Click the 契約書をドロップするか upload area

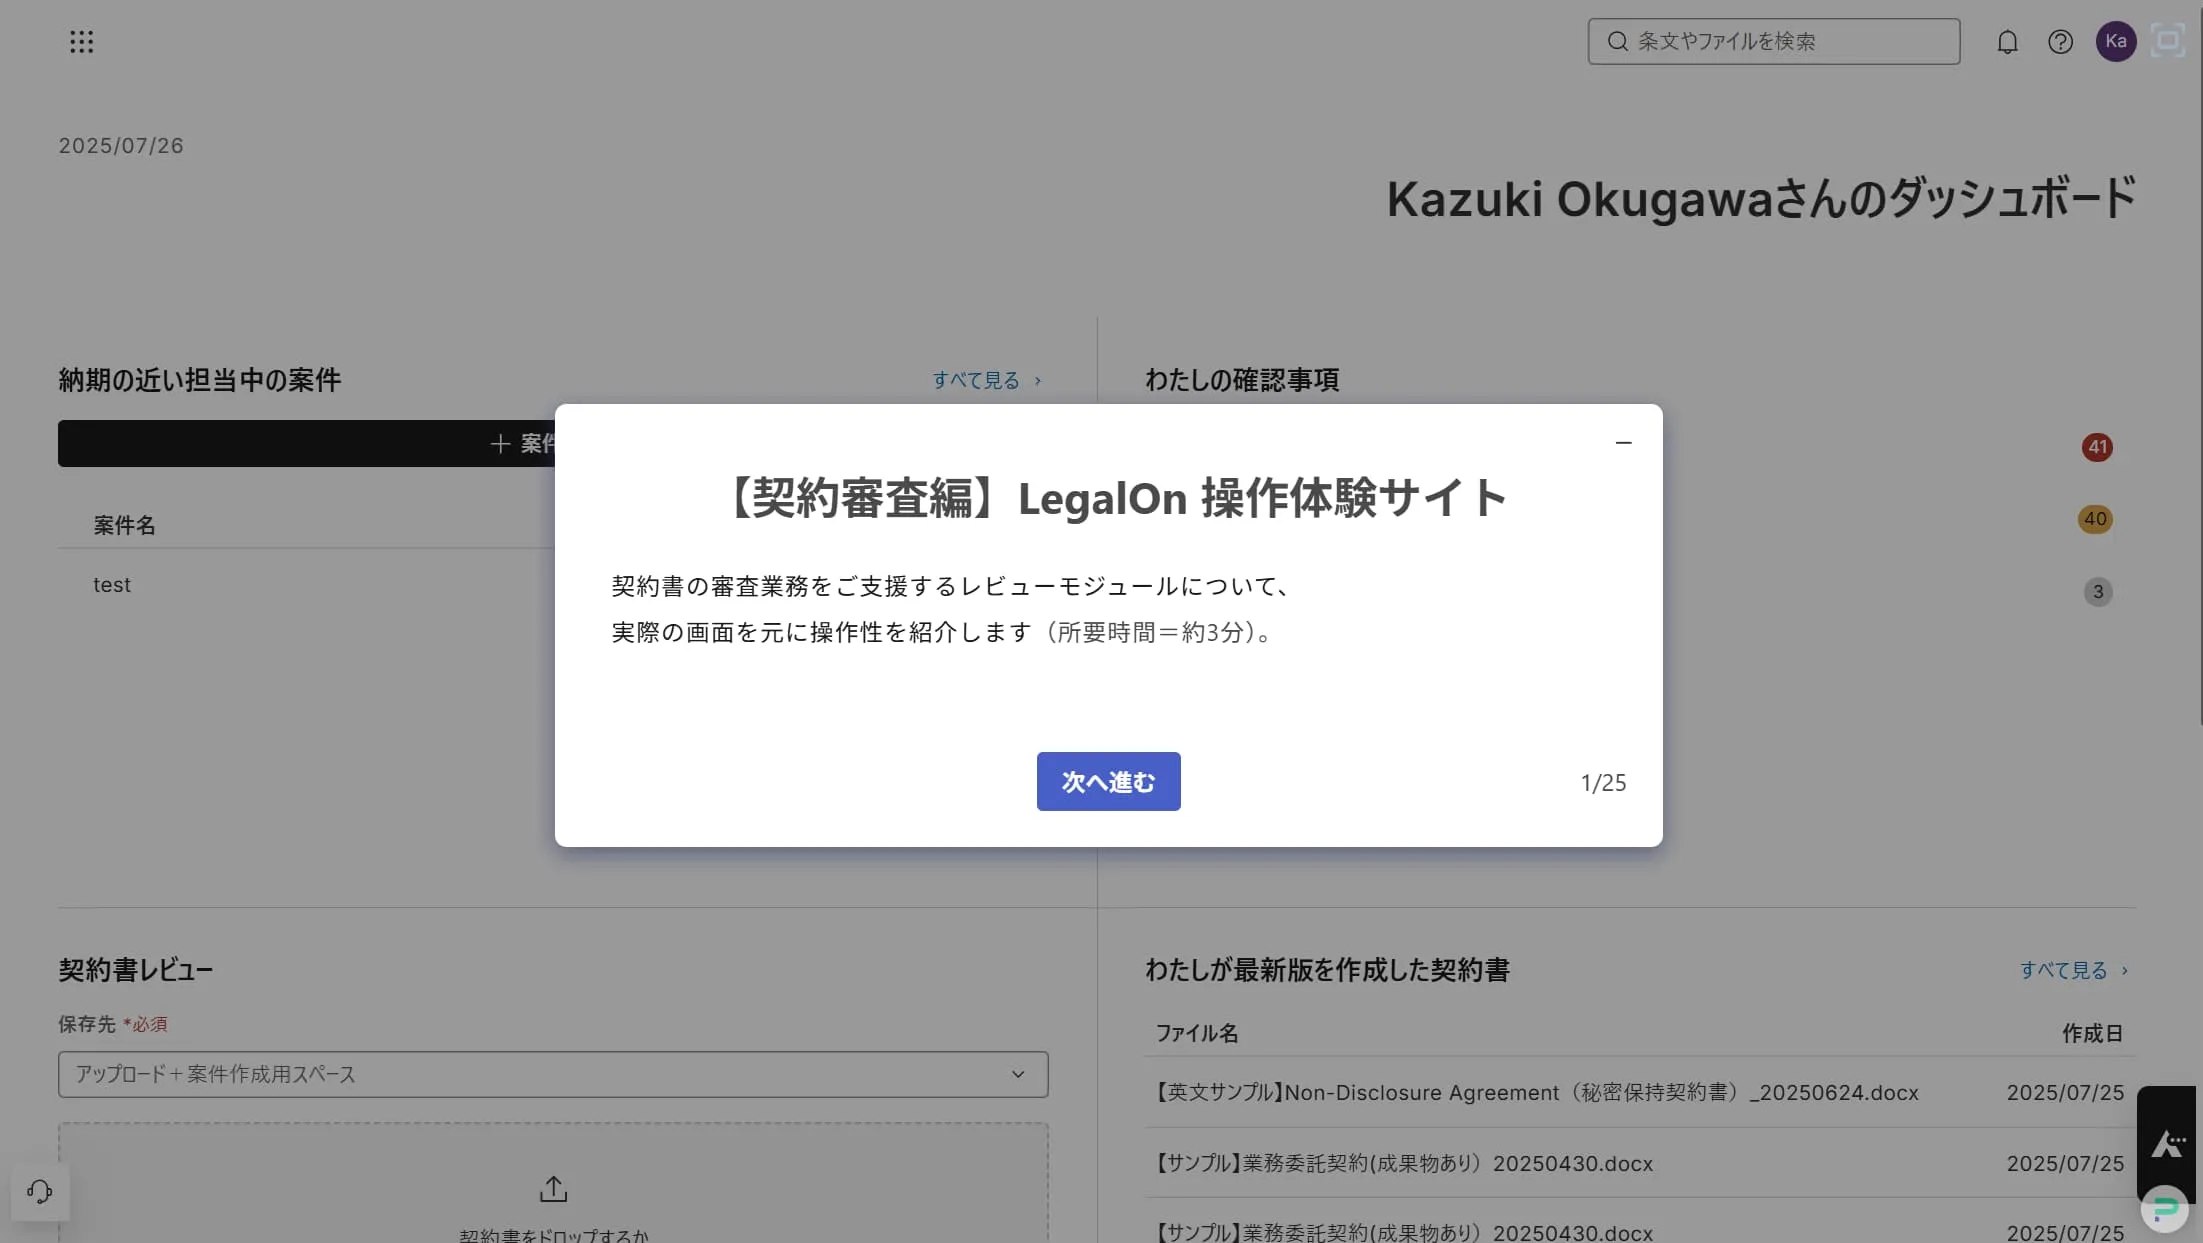[x=553, y=1183]
